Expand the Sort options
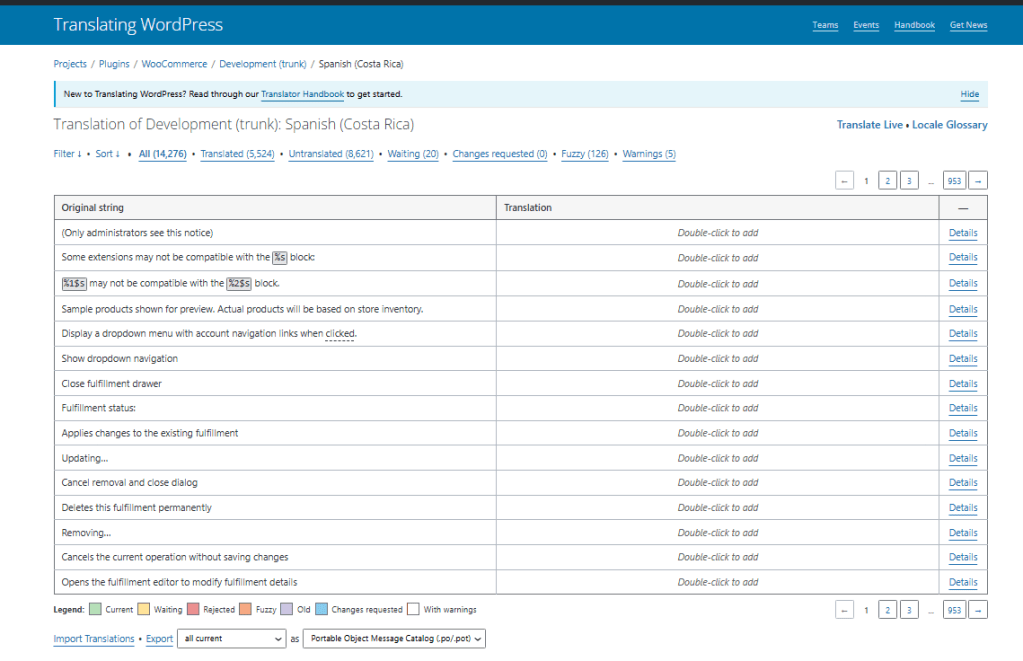1023x661 pixels. click(x=107, y=154)
